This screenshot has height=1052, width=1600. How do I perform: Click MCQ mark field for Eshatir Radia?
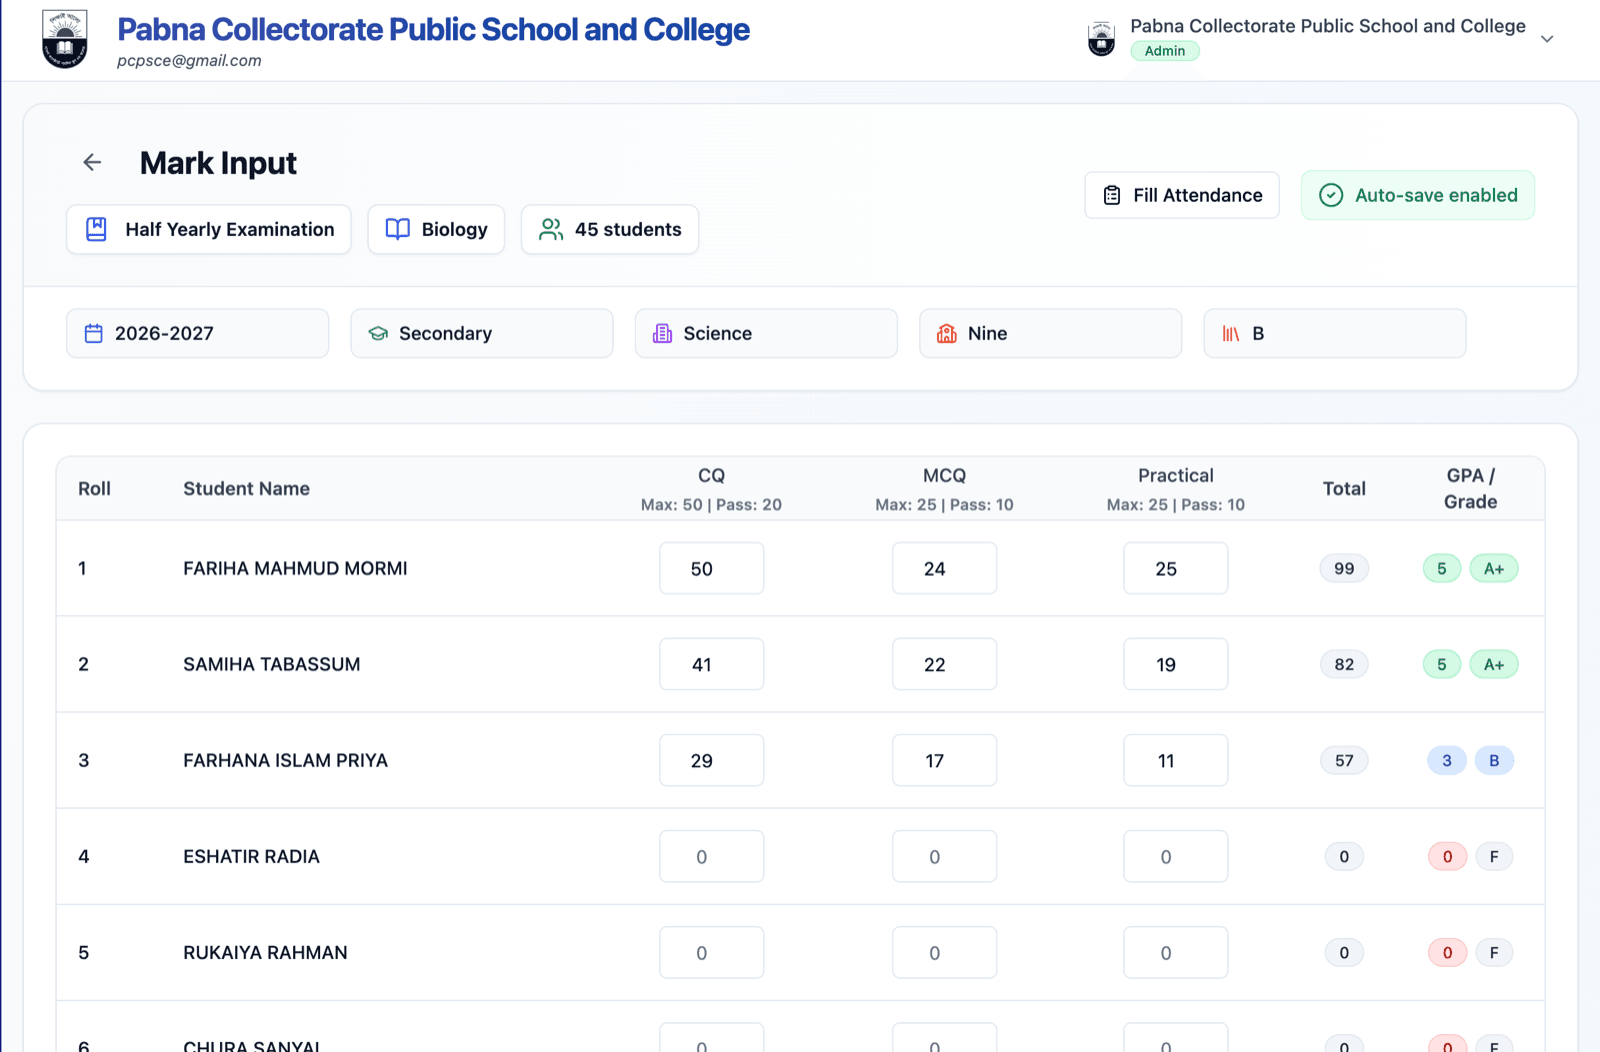tap(944, 856)
